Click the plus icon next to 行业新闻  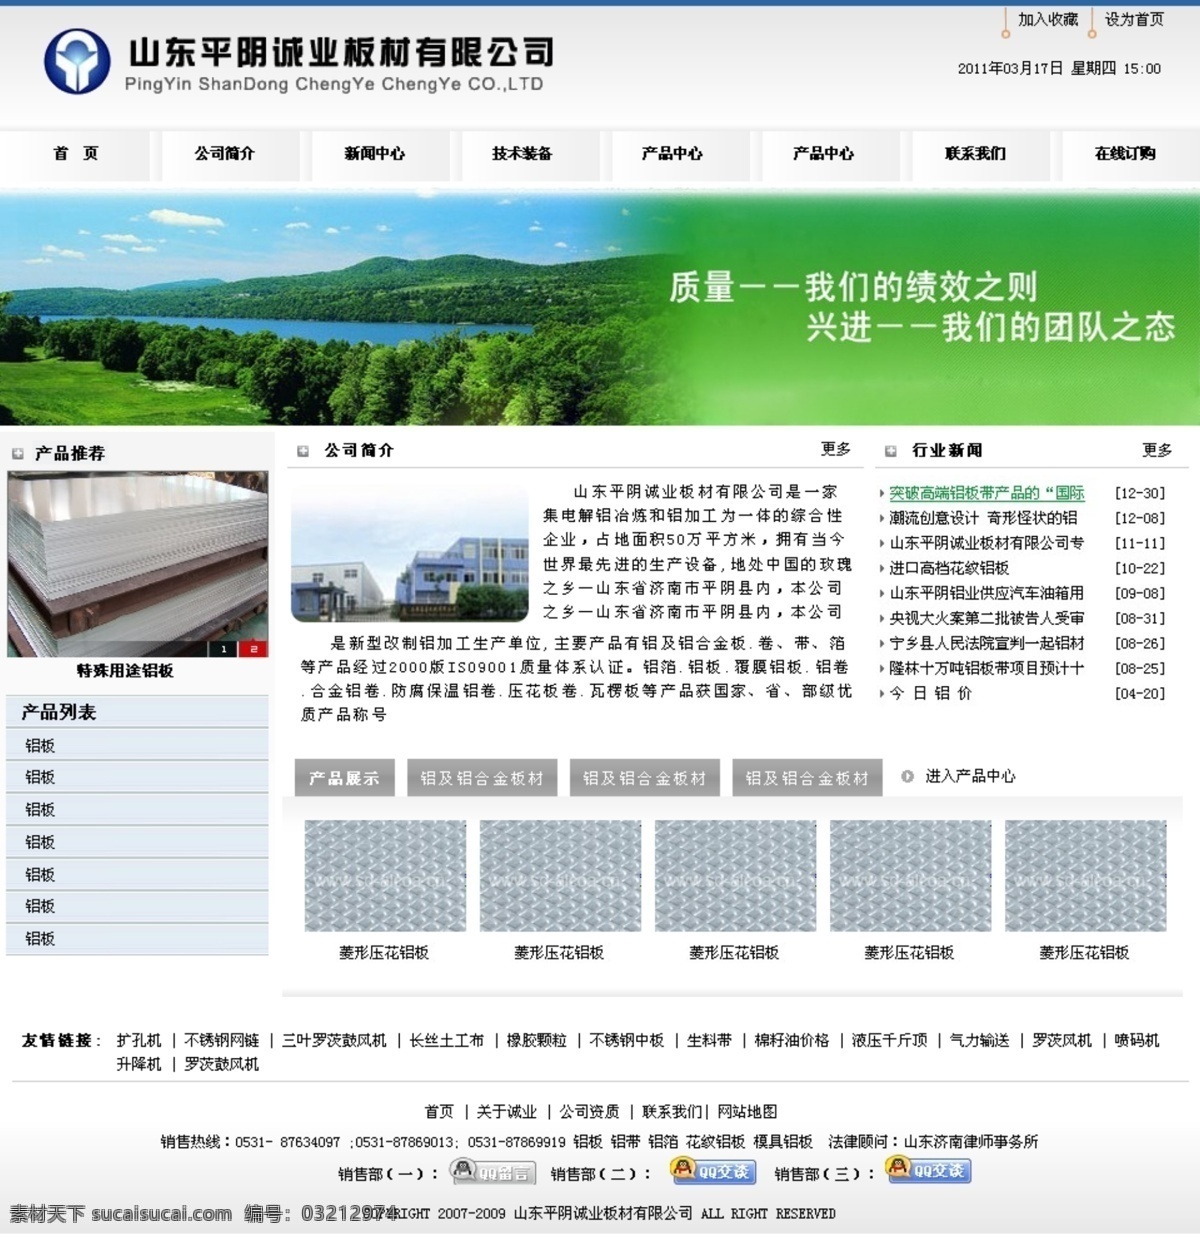[x=890, y=451]
